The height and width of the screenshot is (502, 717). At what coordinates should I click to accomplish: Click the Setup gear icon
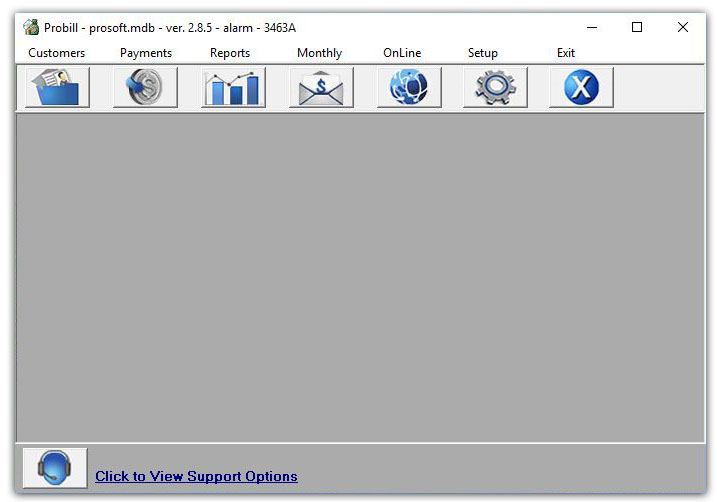[495, 87]
